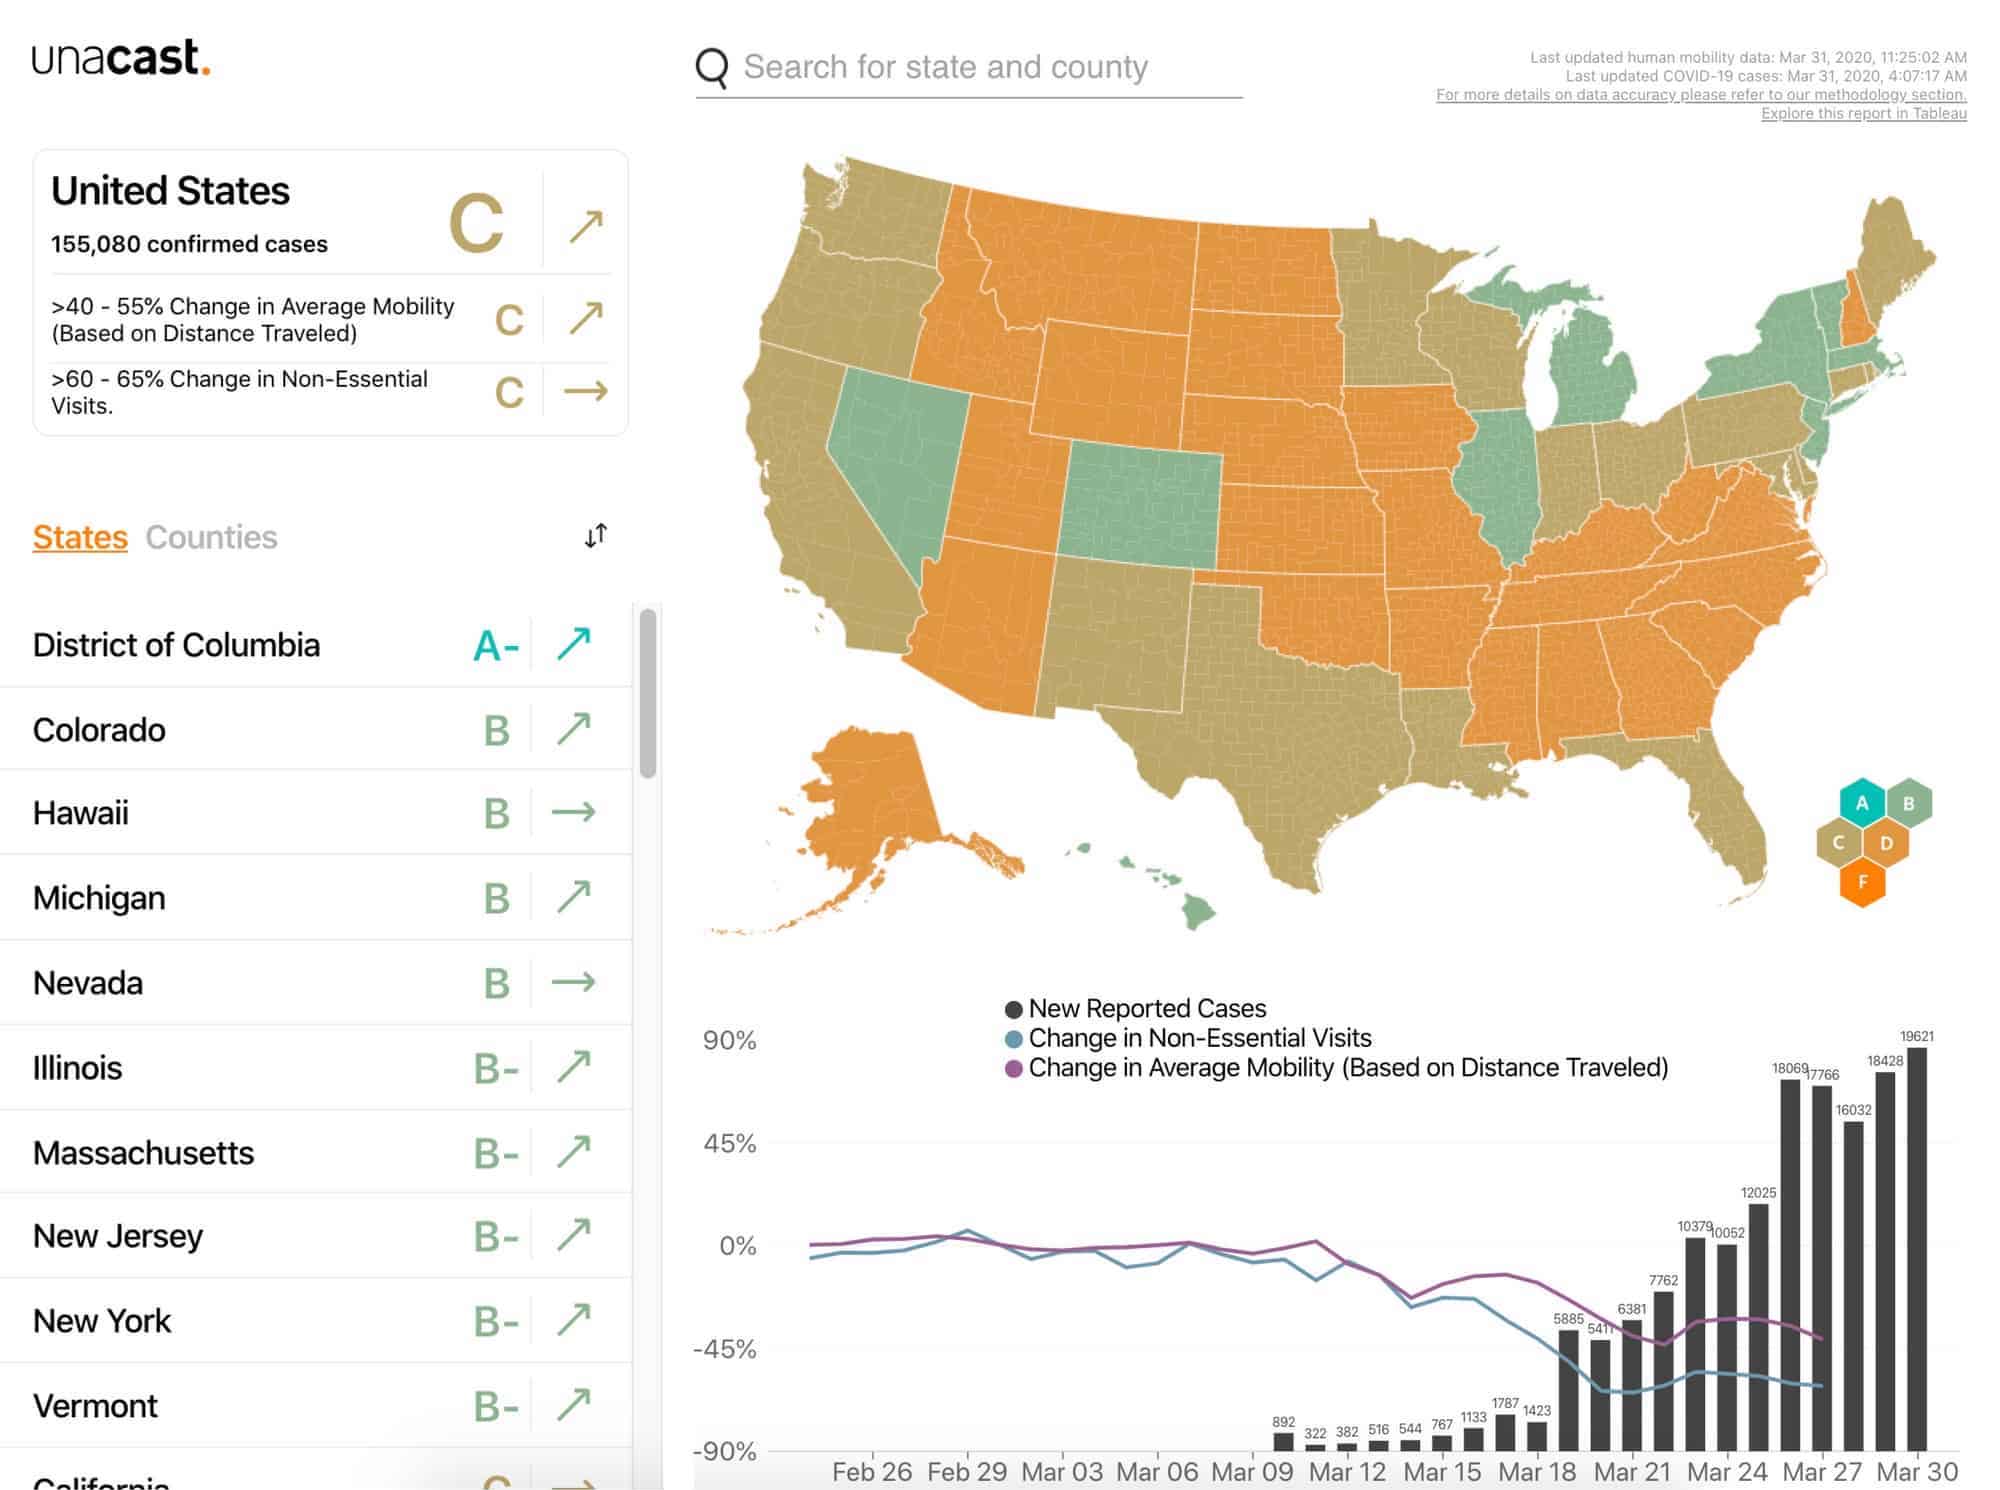Click the grade C hexagon in legend

(1838, 842)
